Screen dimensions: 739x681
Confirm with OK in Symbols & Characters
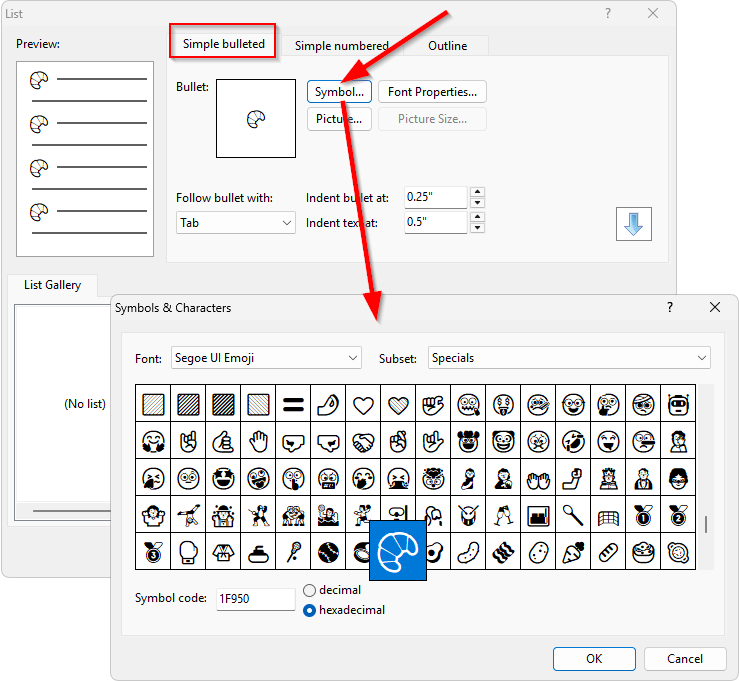pos(594,658)
